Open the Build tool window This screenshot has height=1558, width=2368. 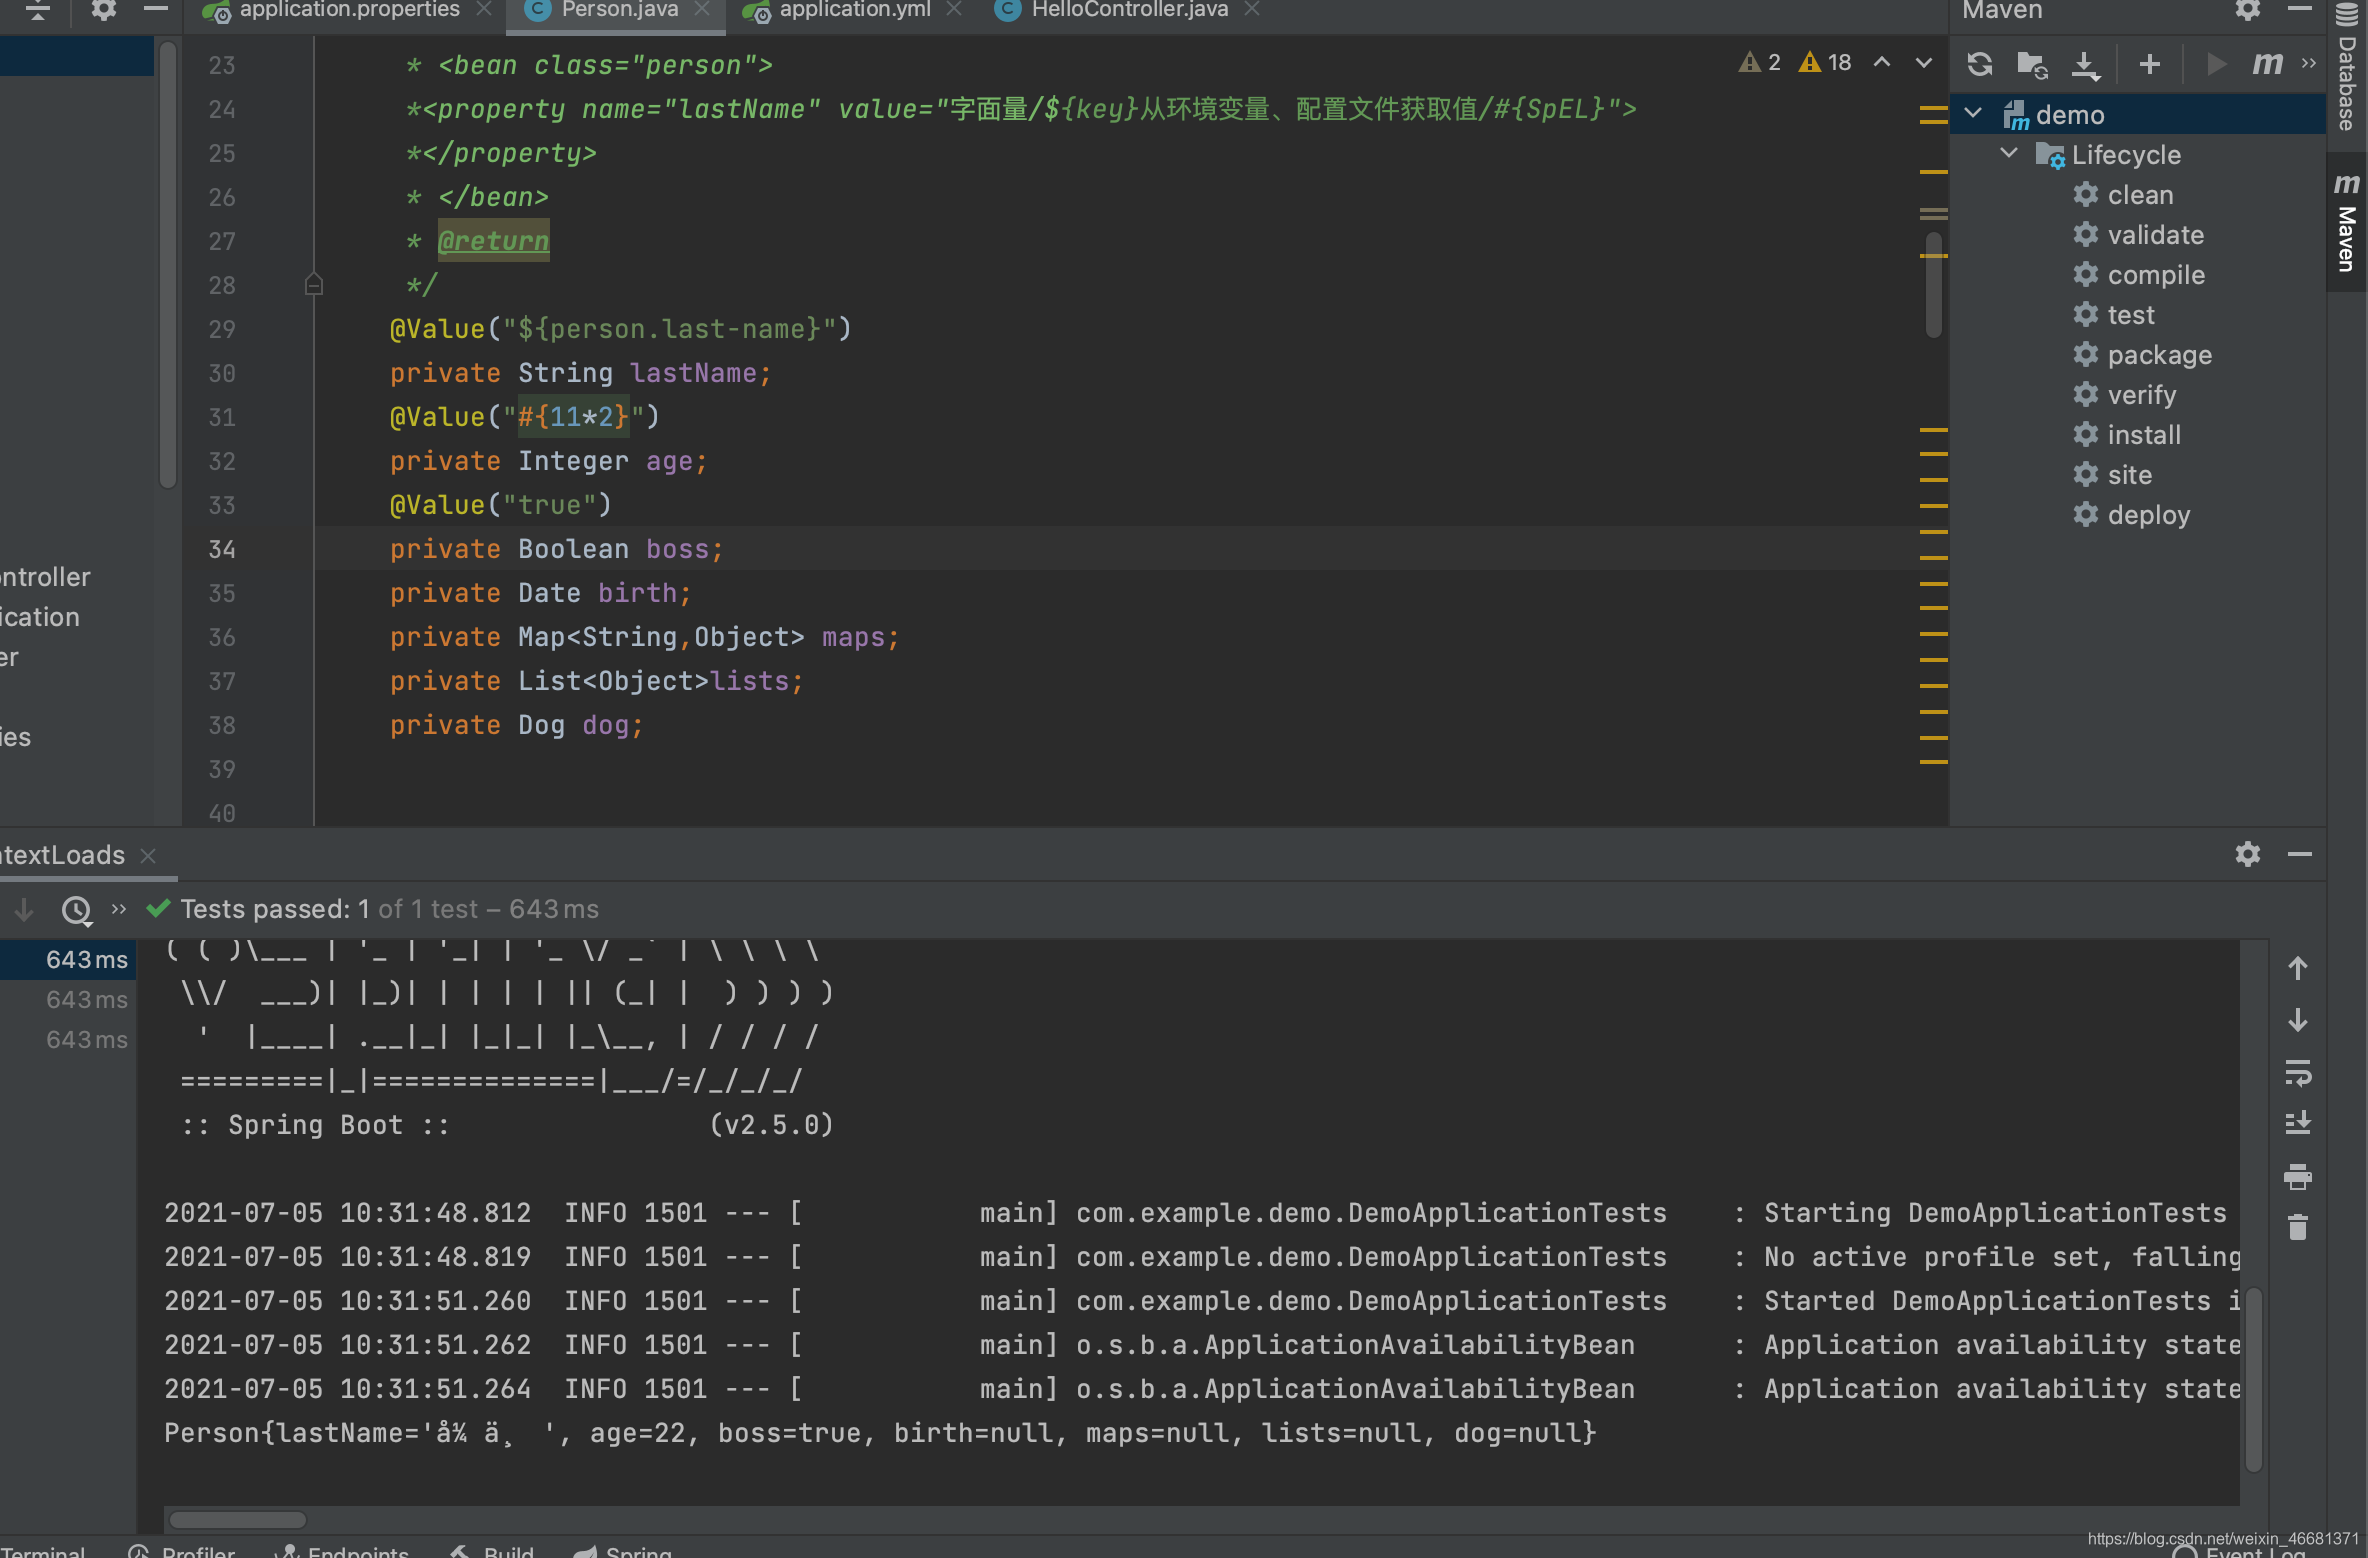coord(491,1550)
